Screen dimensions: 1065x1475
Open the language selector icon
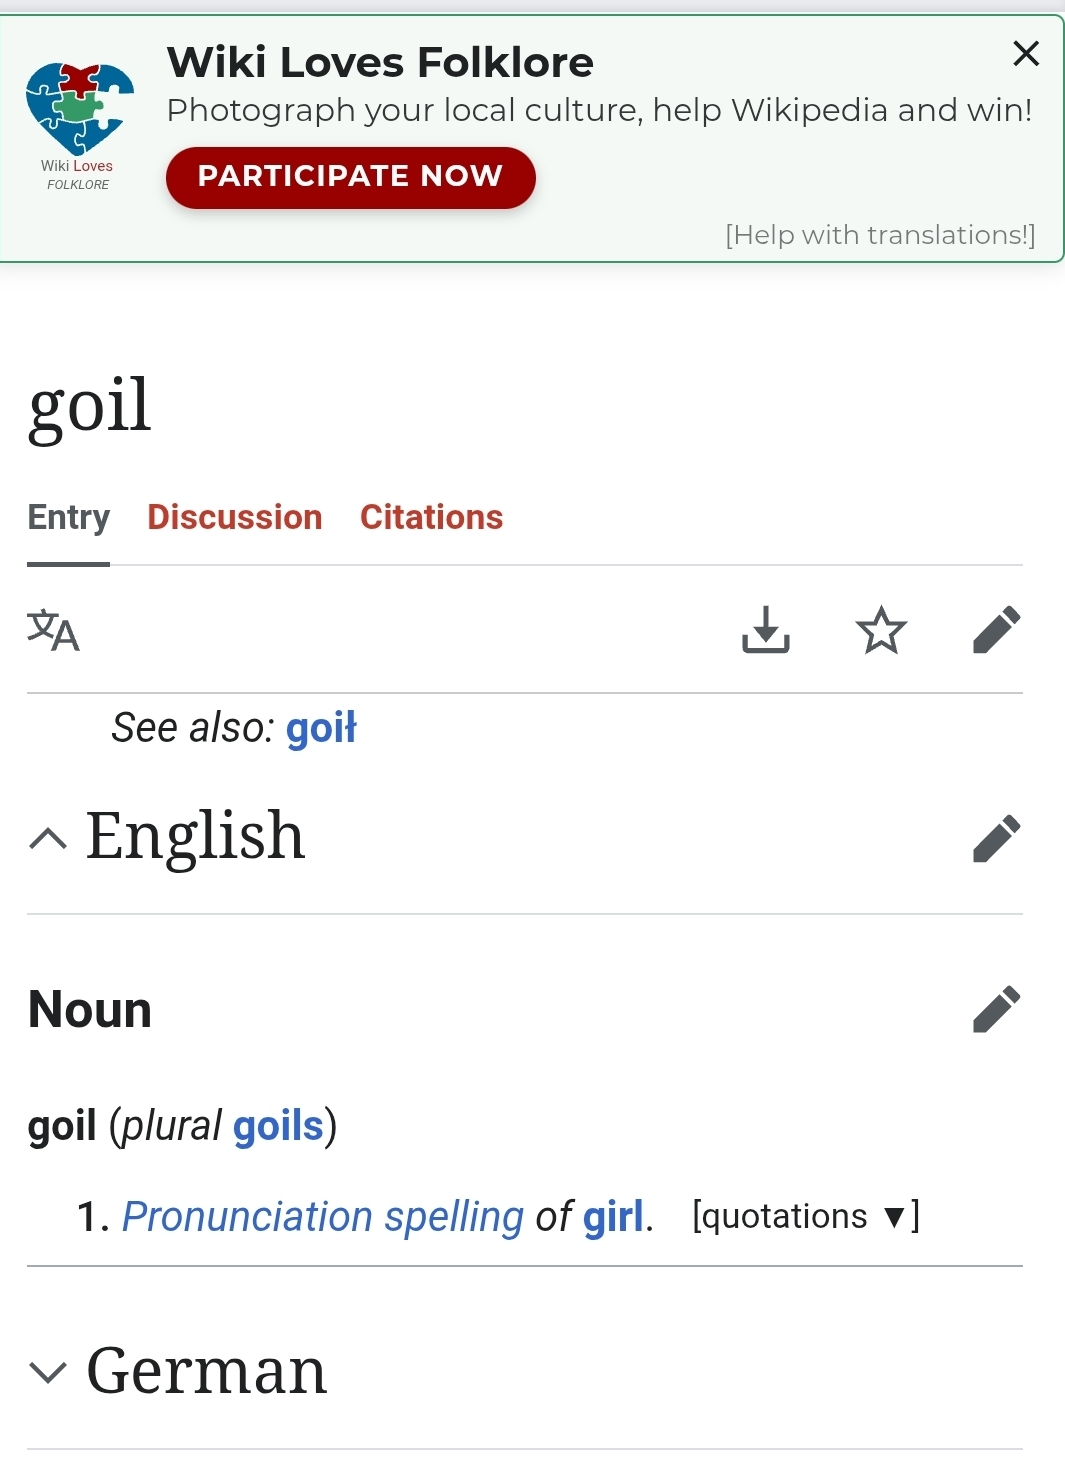click(53, 630)
